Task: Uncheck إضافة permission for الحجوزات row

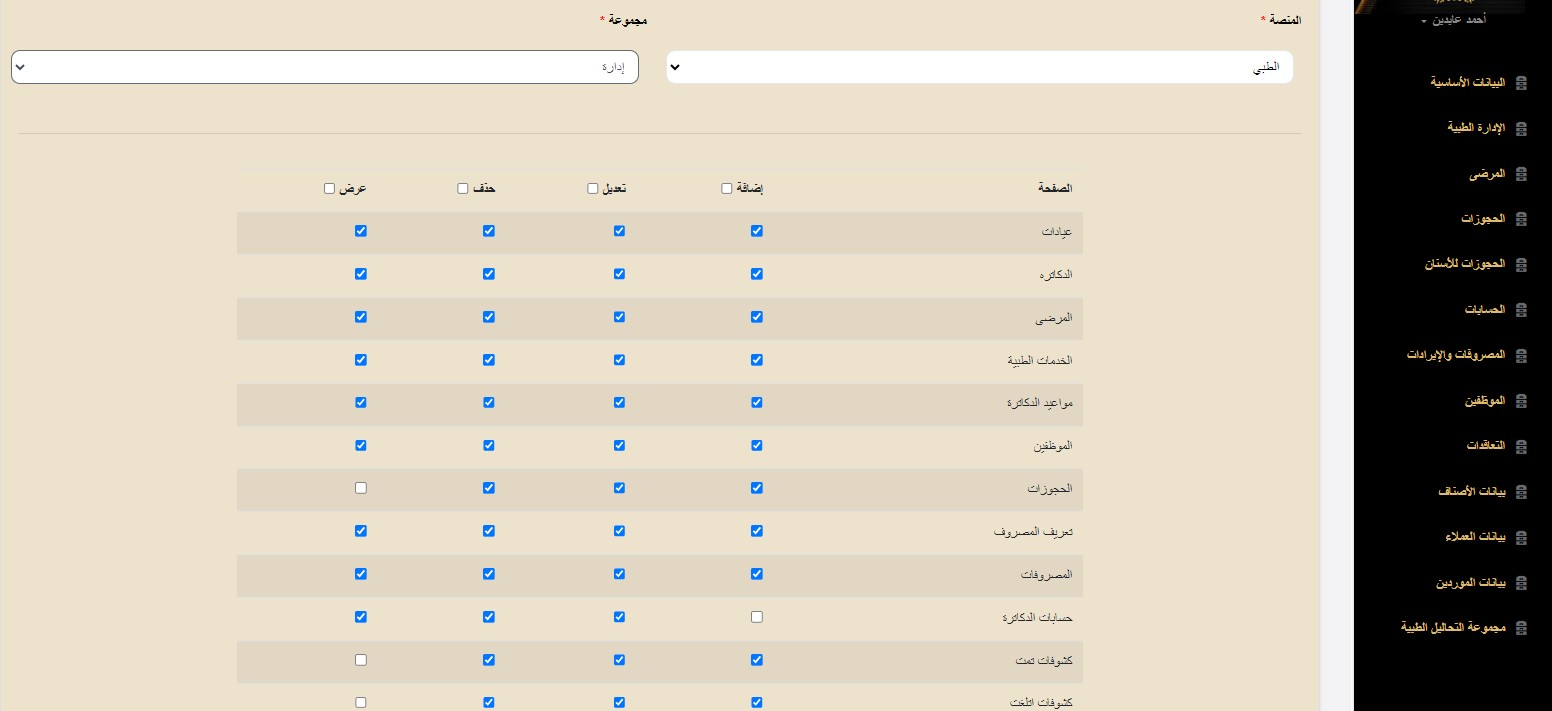Action: [757, 488]
